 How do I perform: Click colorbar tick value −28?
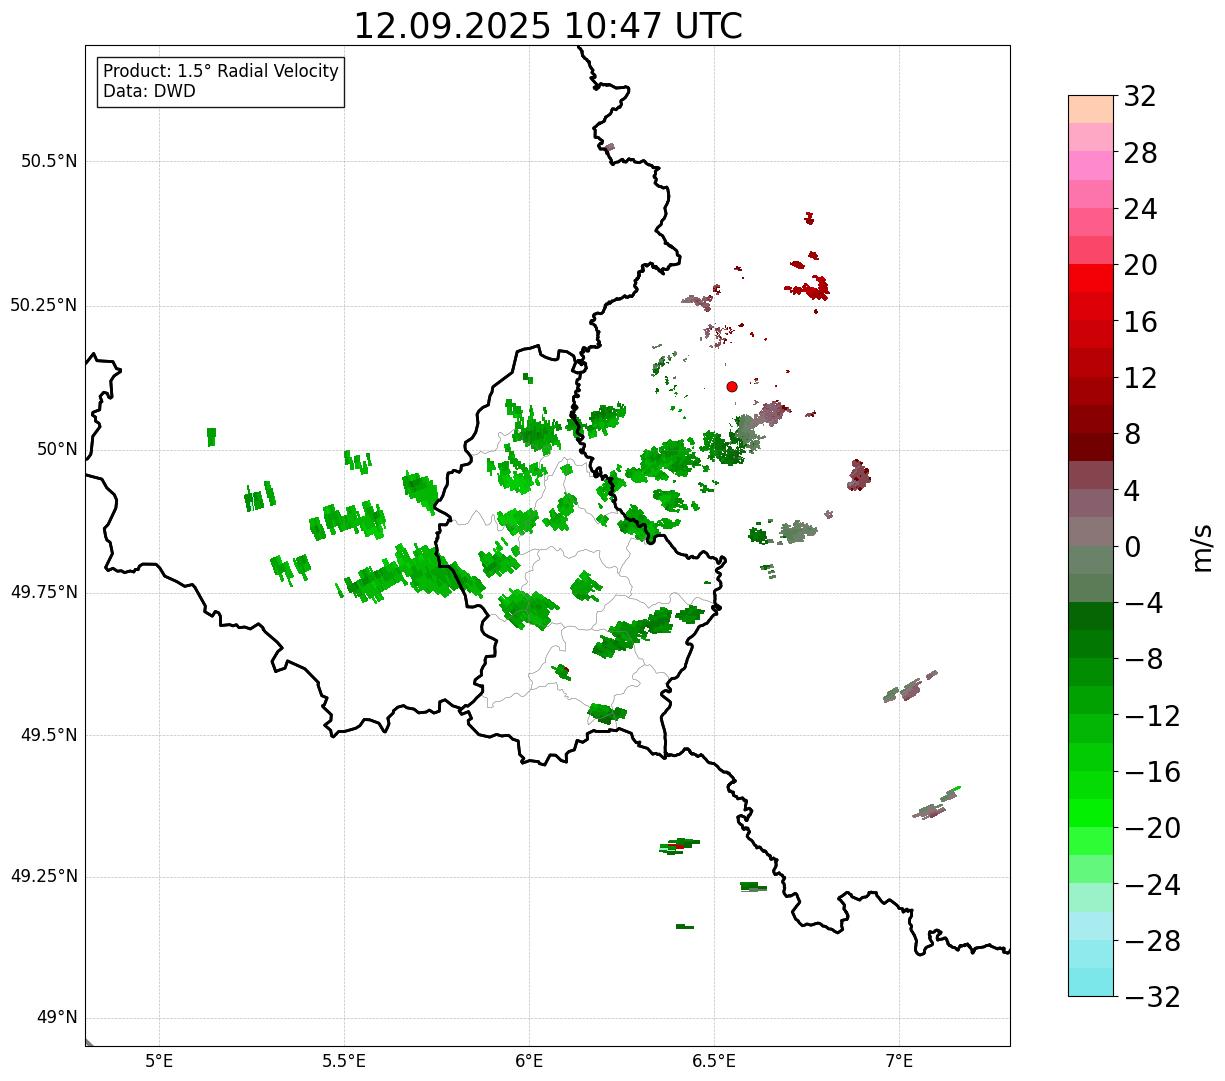click(1152, 941)
